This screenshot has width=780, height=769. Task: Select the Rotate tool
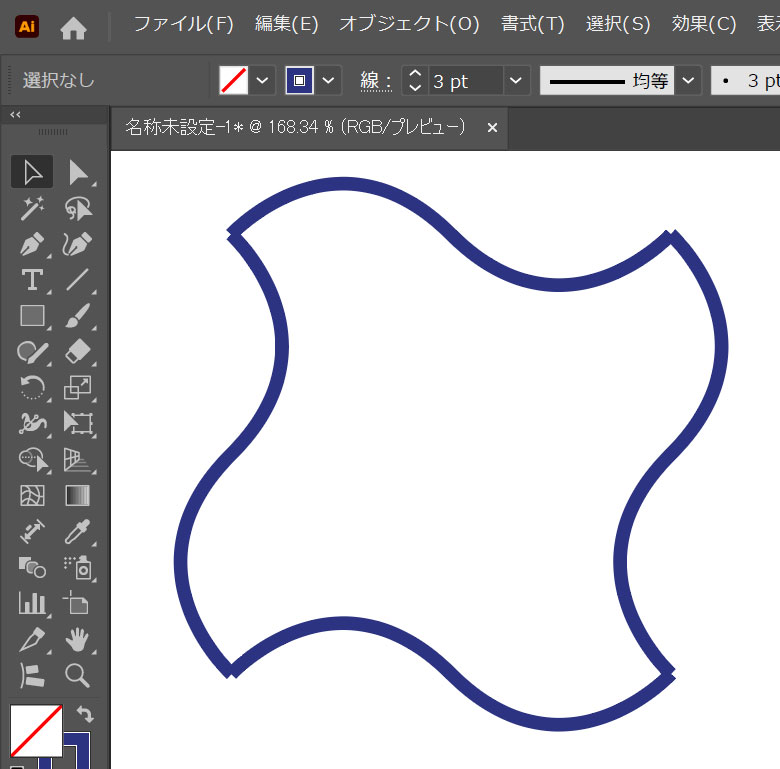tap(32, 387)
